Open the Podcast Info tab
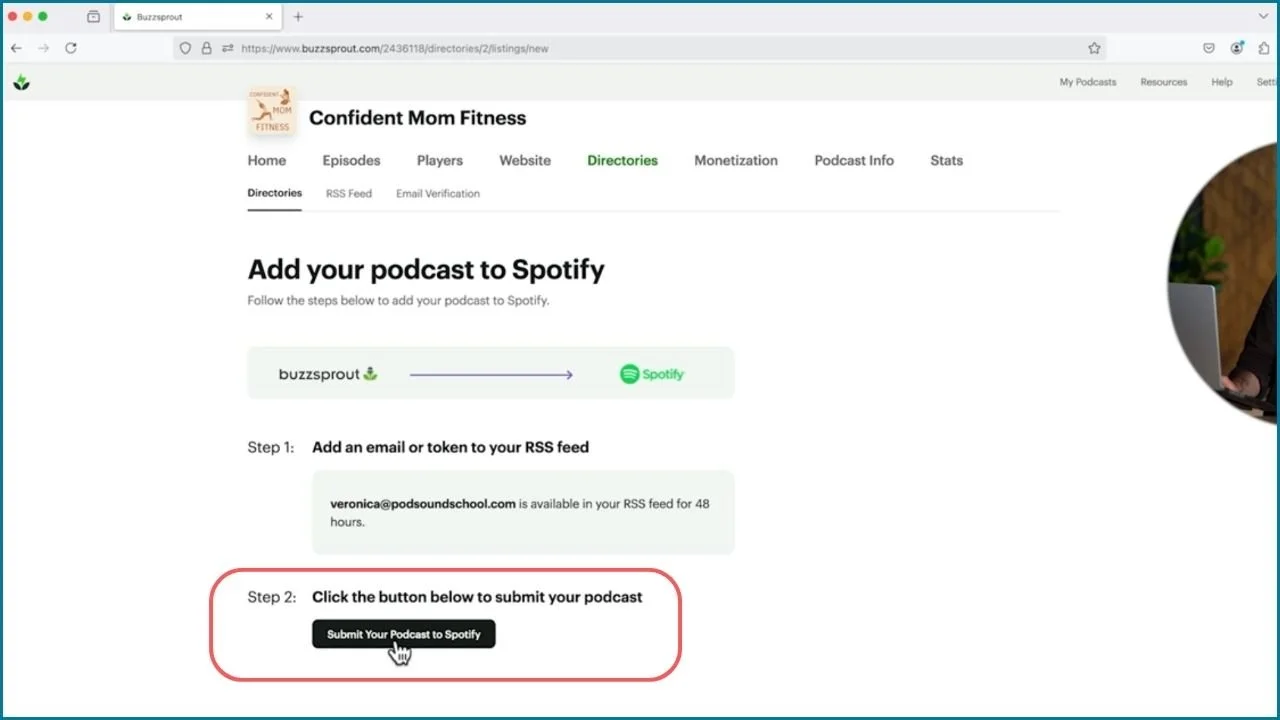This screenshot has height=720, width=1280. click(x=854, y=160)
